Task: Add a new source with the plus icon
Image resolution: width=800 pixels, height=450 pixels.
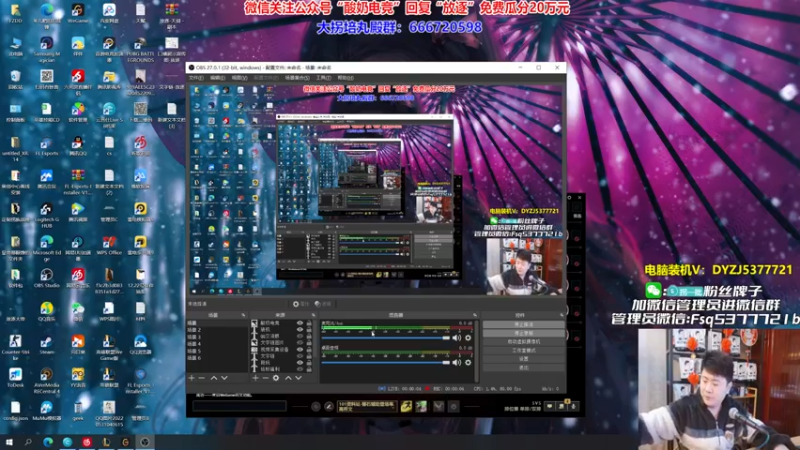Action: 255,378
